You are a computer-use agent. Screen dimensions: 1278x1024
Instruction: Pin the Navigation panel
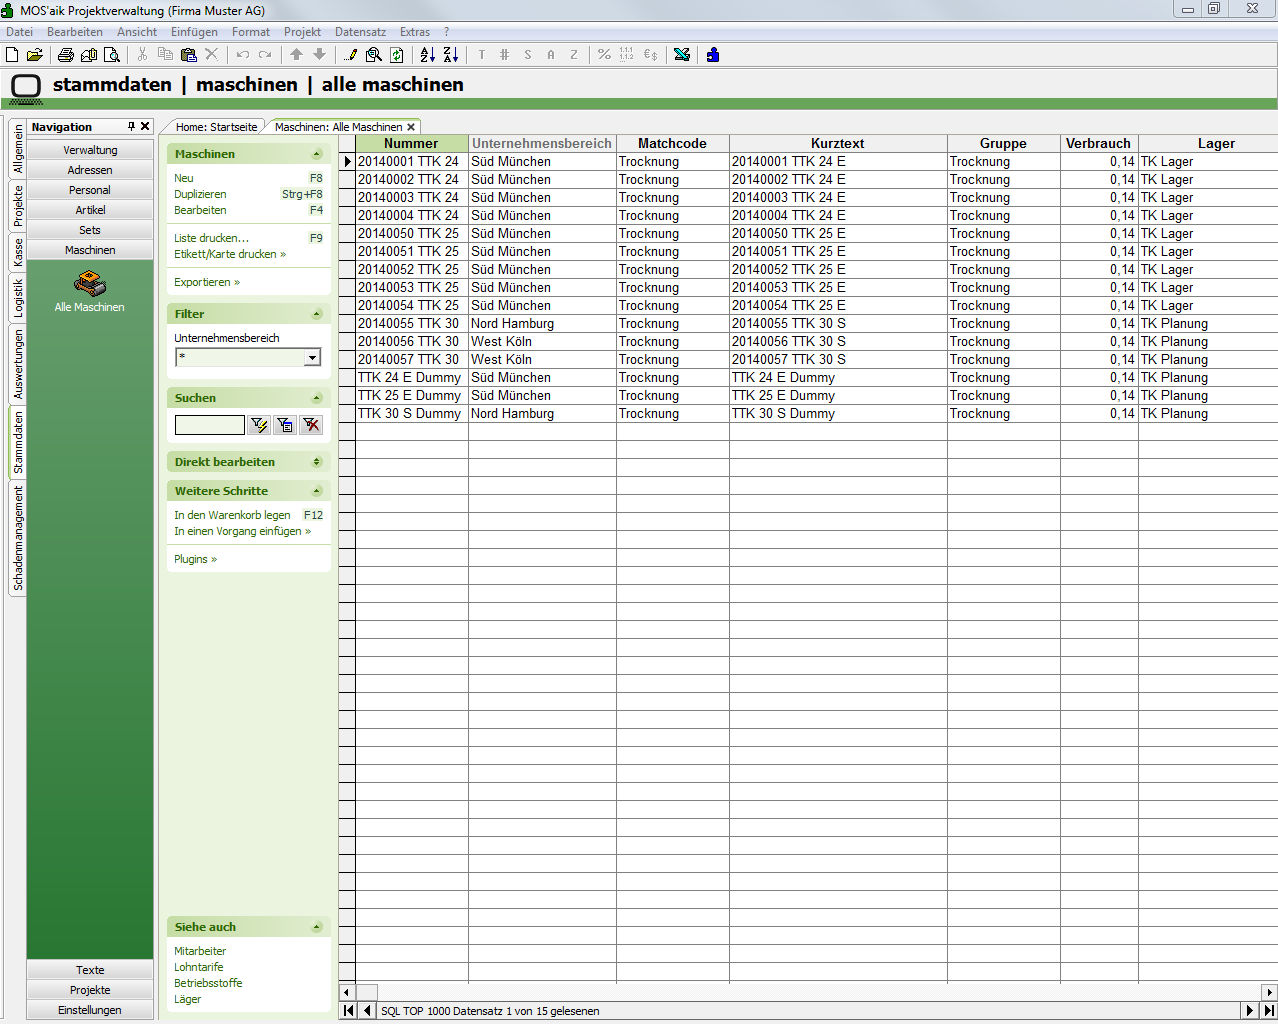tap(131, 127)
